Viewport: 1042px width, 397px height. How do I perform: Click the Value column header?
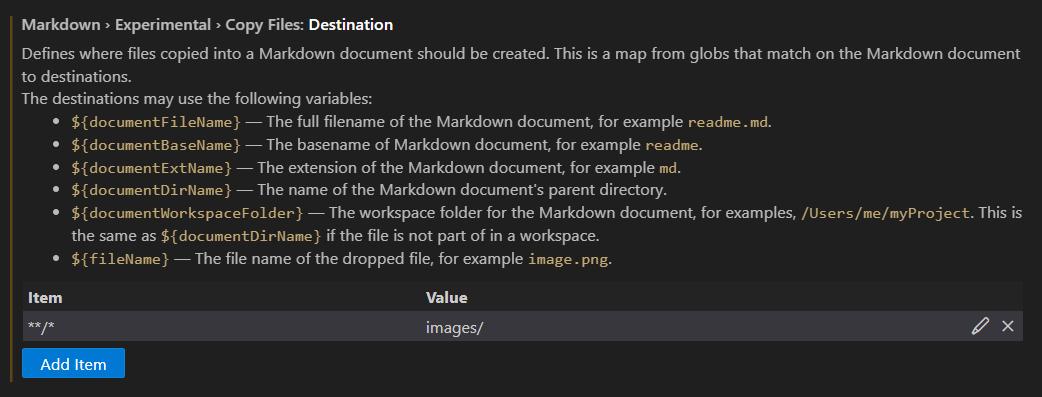click(447, 297)
